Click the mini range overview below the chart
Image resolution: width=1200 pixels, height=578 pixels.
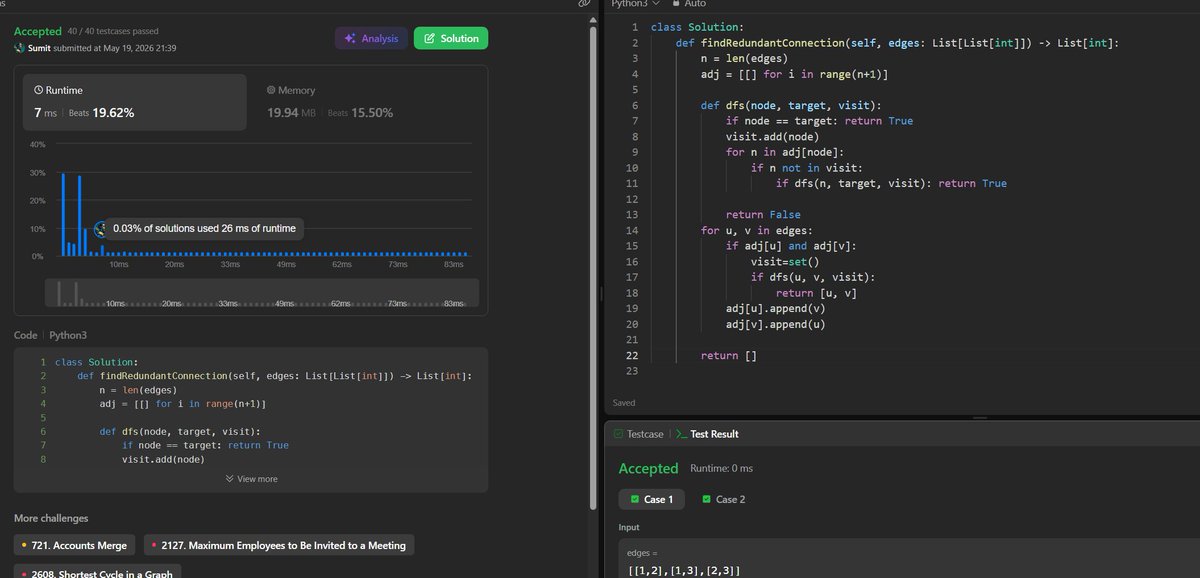262,292
